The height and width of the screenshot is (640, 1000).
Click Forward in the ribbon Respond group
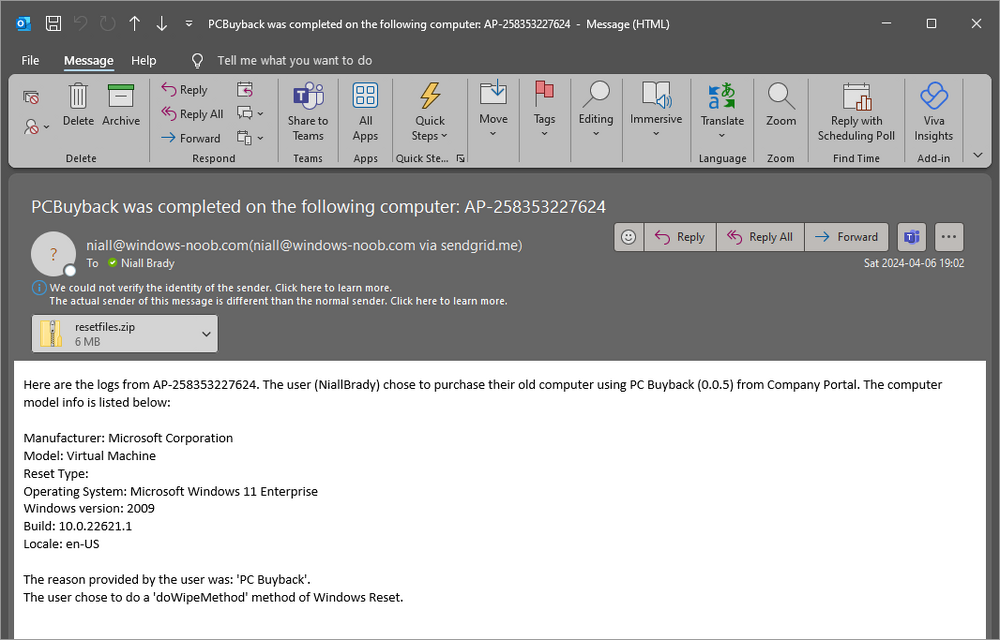[x=190, y=138]
